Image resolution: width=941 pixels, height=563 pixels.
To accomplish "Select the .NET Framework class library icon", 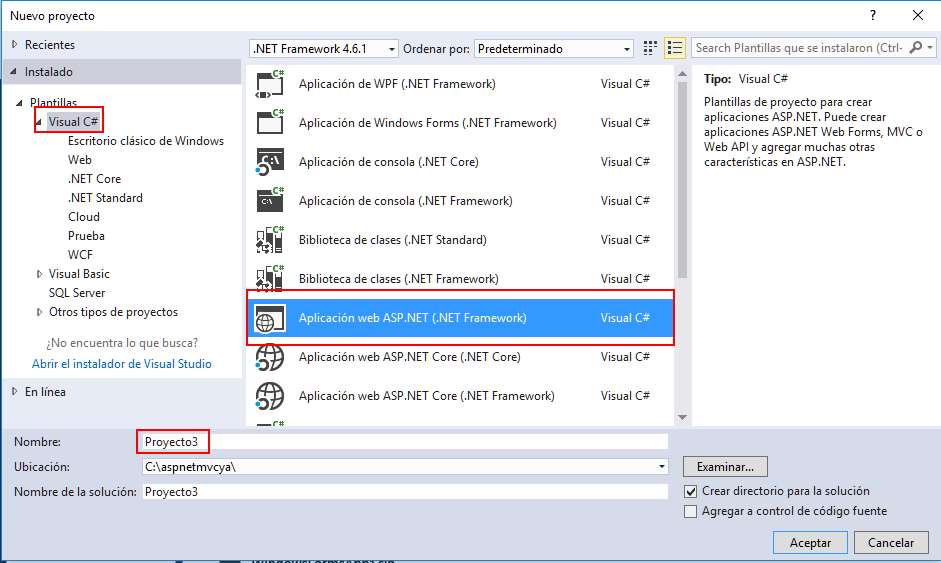I will click(x=270, y=278).
